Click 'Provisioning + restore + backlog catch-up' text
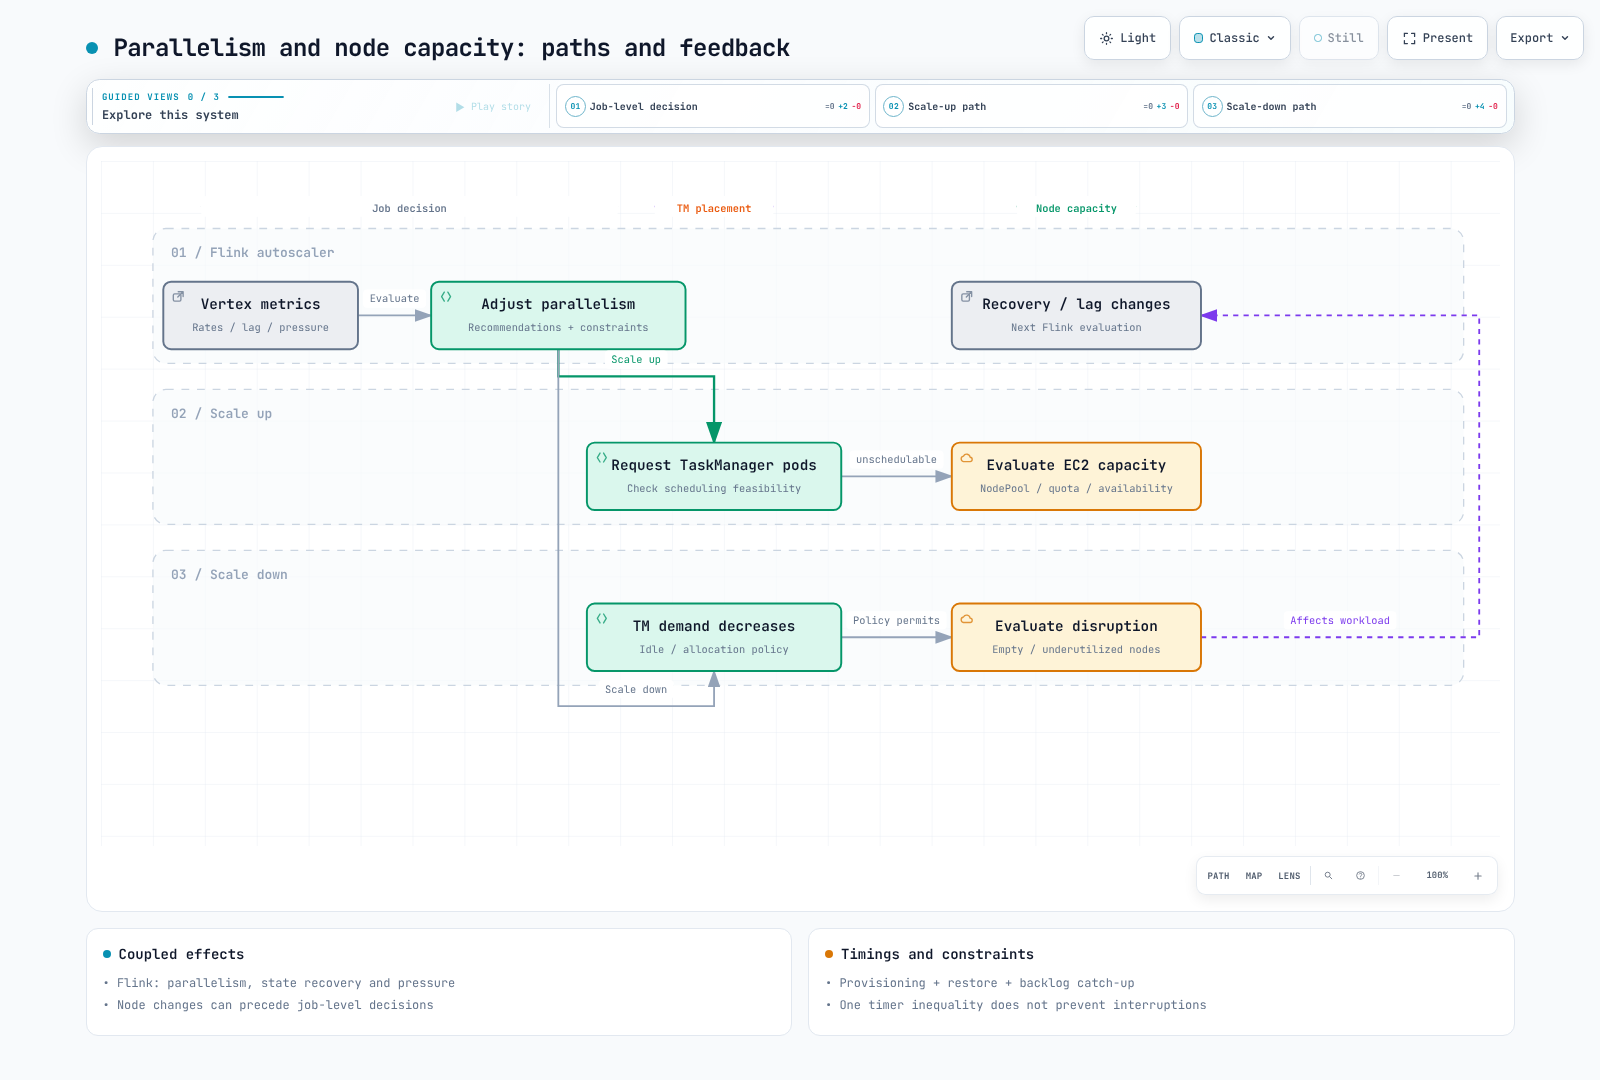 point(987,984)
